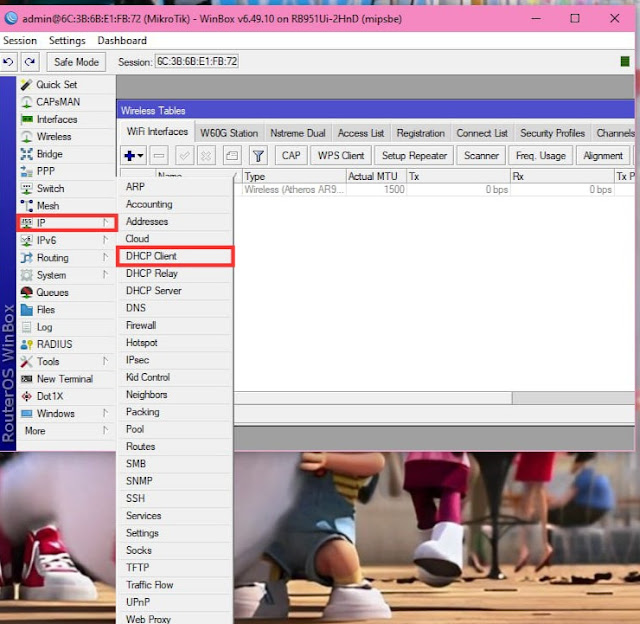Viewport: 640px width, 624px height.
Task: Open Wireless in the sidebar
Action: pyautogui.click(x=66, y=136)
